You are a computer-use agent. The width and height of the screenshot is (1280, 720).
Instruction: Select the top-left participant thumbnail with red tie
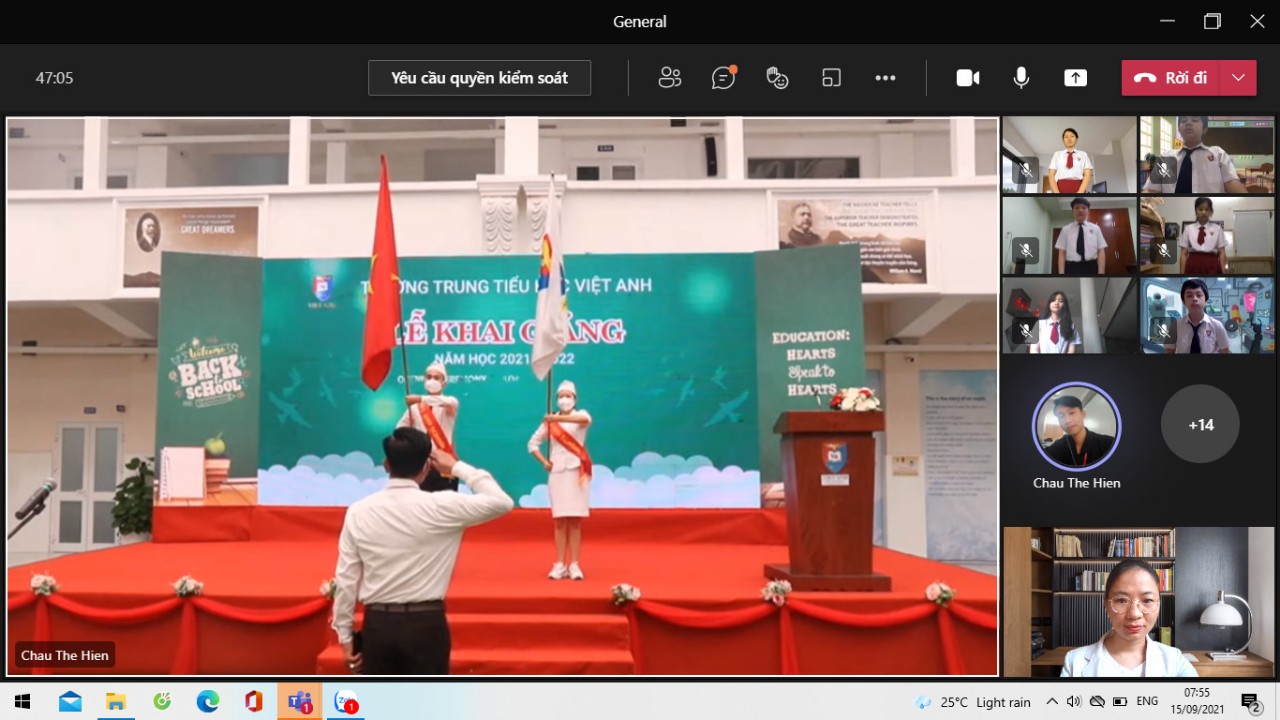[1069, 155]
